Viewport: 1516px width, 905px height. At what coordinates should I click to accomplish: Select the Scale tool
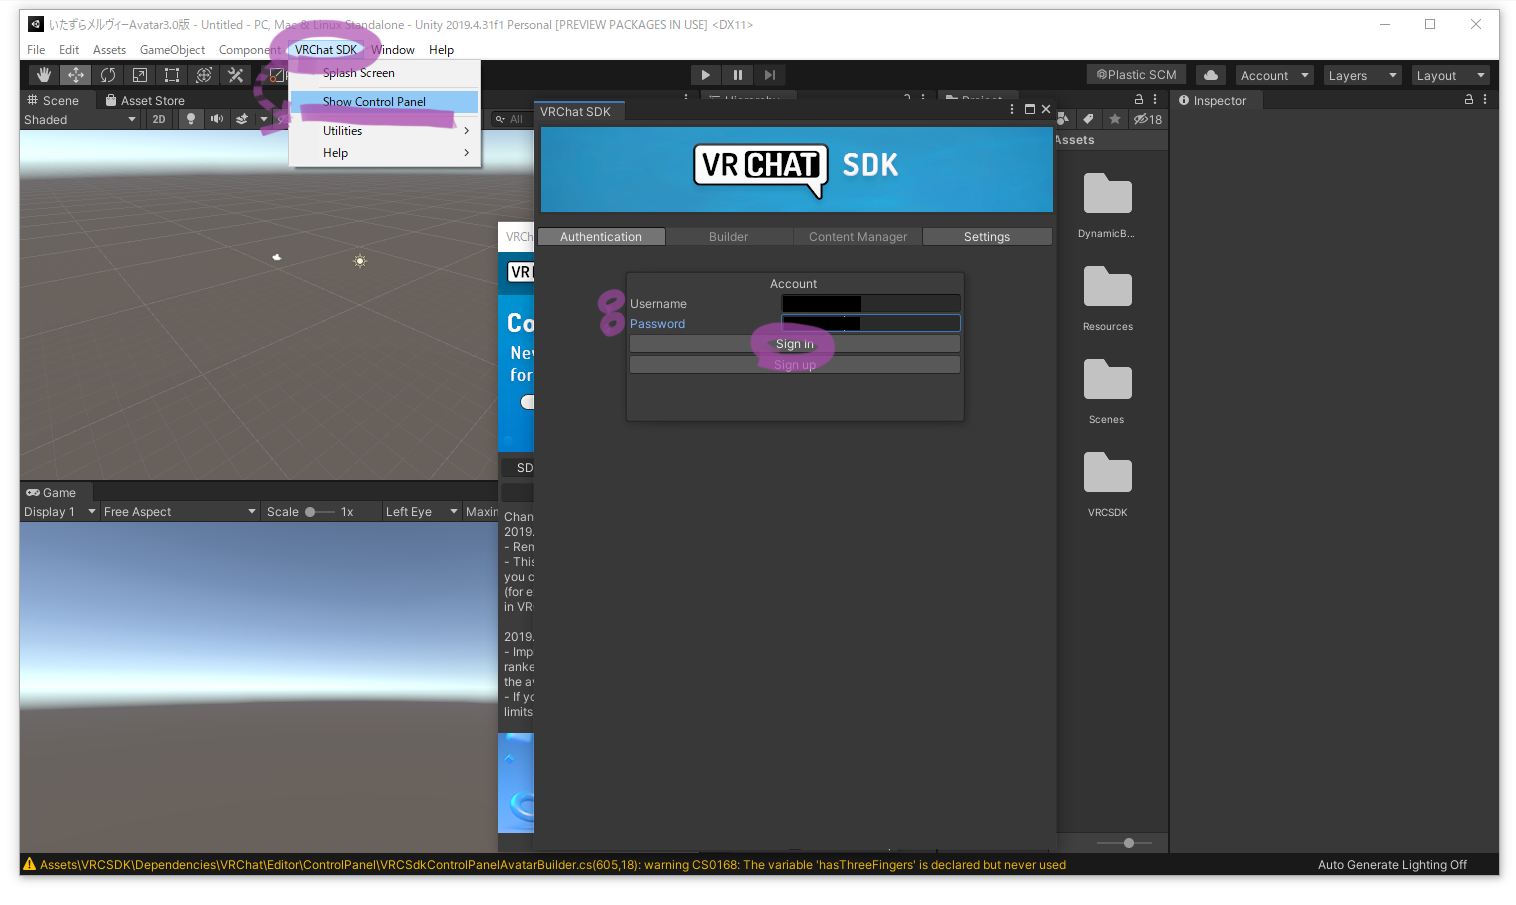click(139, 75)
